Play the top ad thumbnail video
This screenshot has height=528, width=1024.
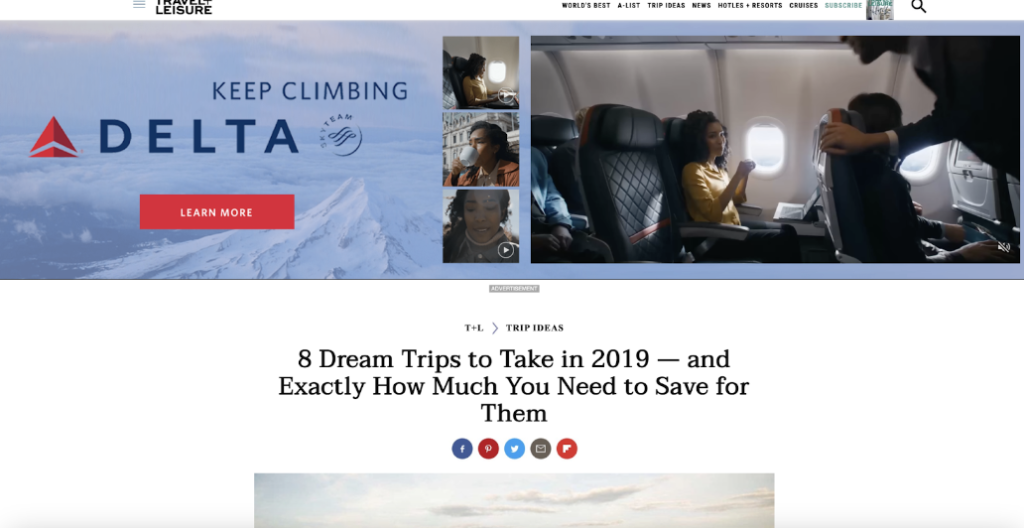point(481,73)
